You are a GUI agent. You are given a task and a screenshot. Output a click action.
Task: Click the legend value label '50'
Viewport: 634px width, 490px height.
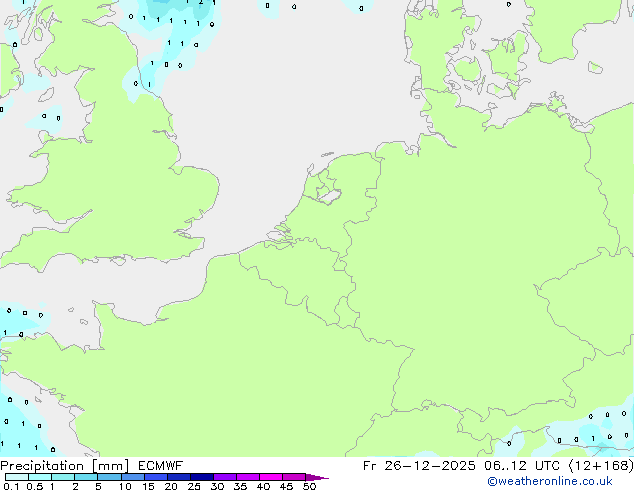click(x=309, y=486)
